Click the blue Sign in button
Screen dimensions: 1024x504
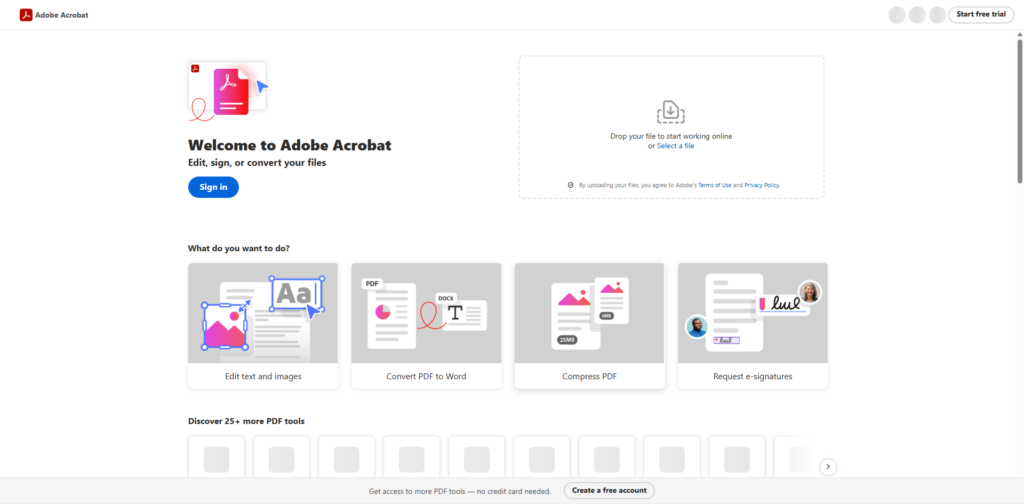(214, 187)
